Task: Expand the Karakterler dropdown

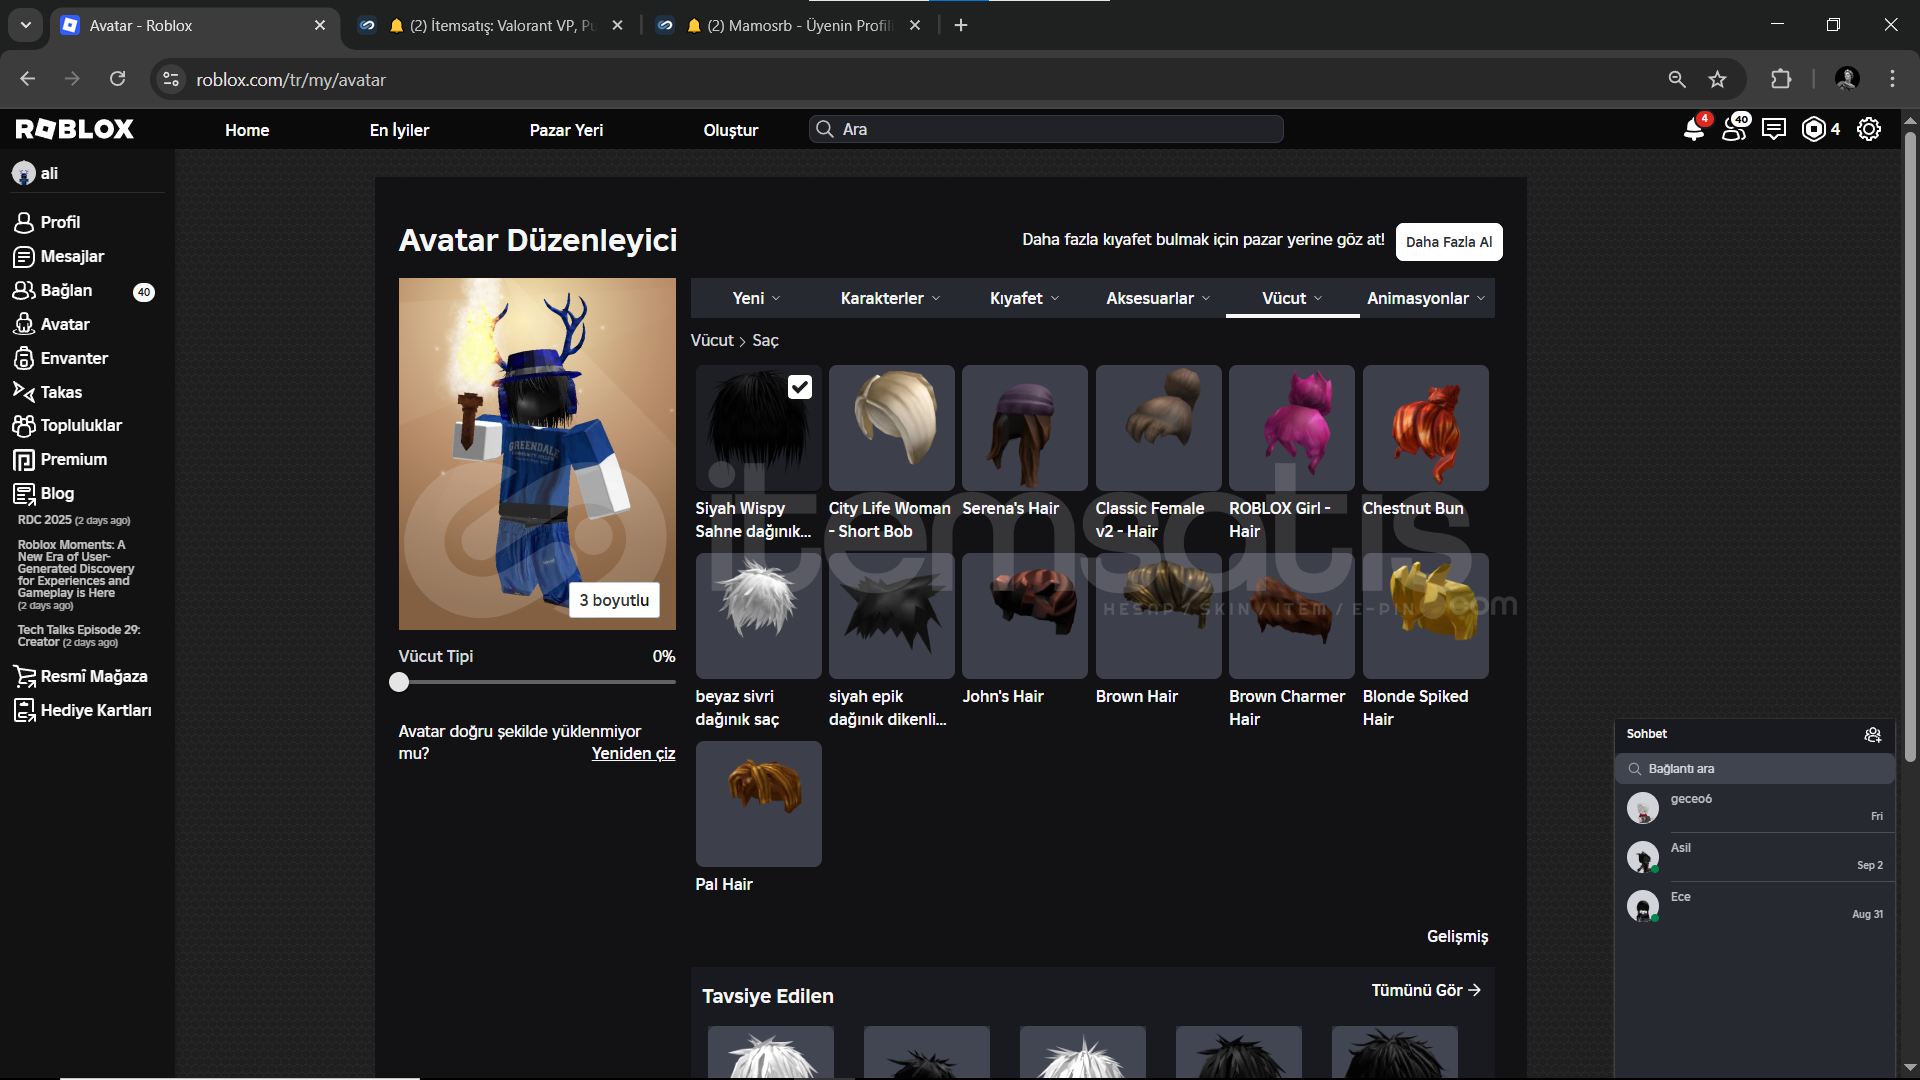Action: point(890,298)
